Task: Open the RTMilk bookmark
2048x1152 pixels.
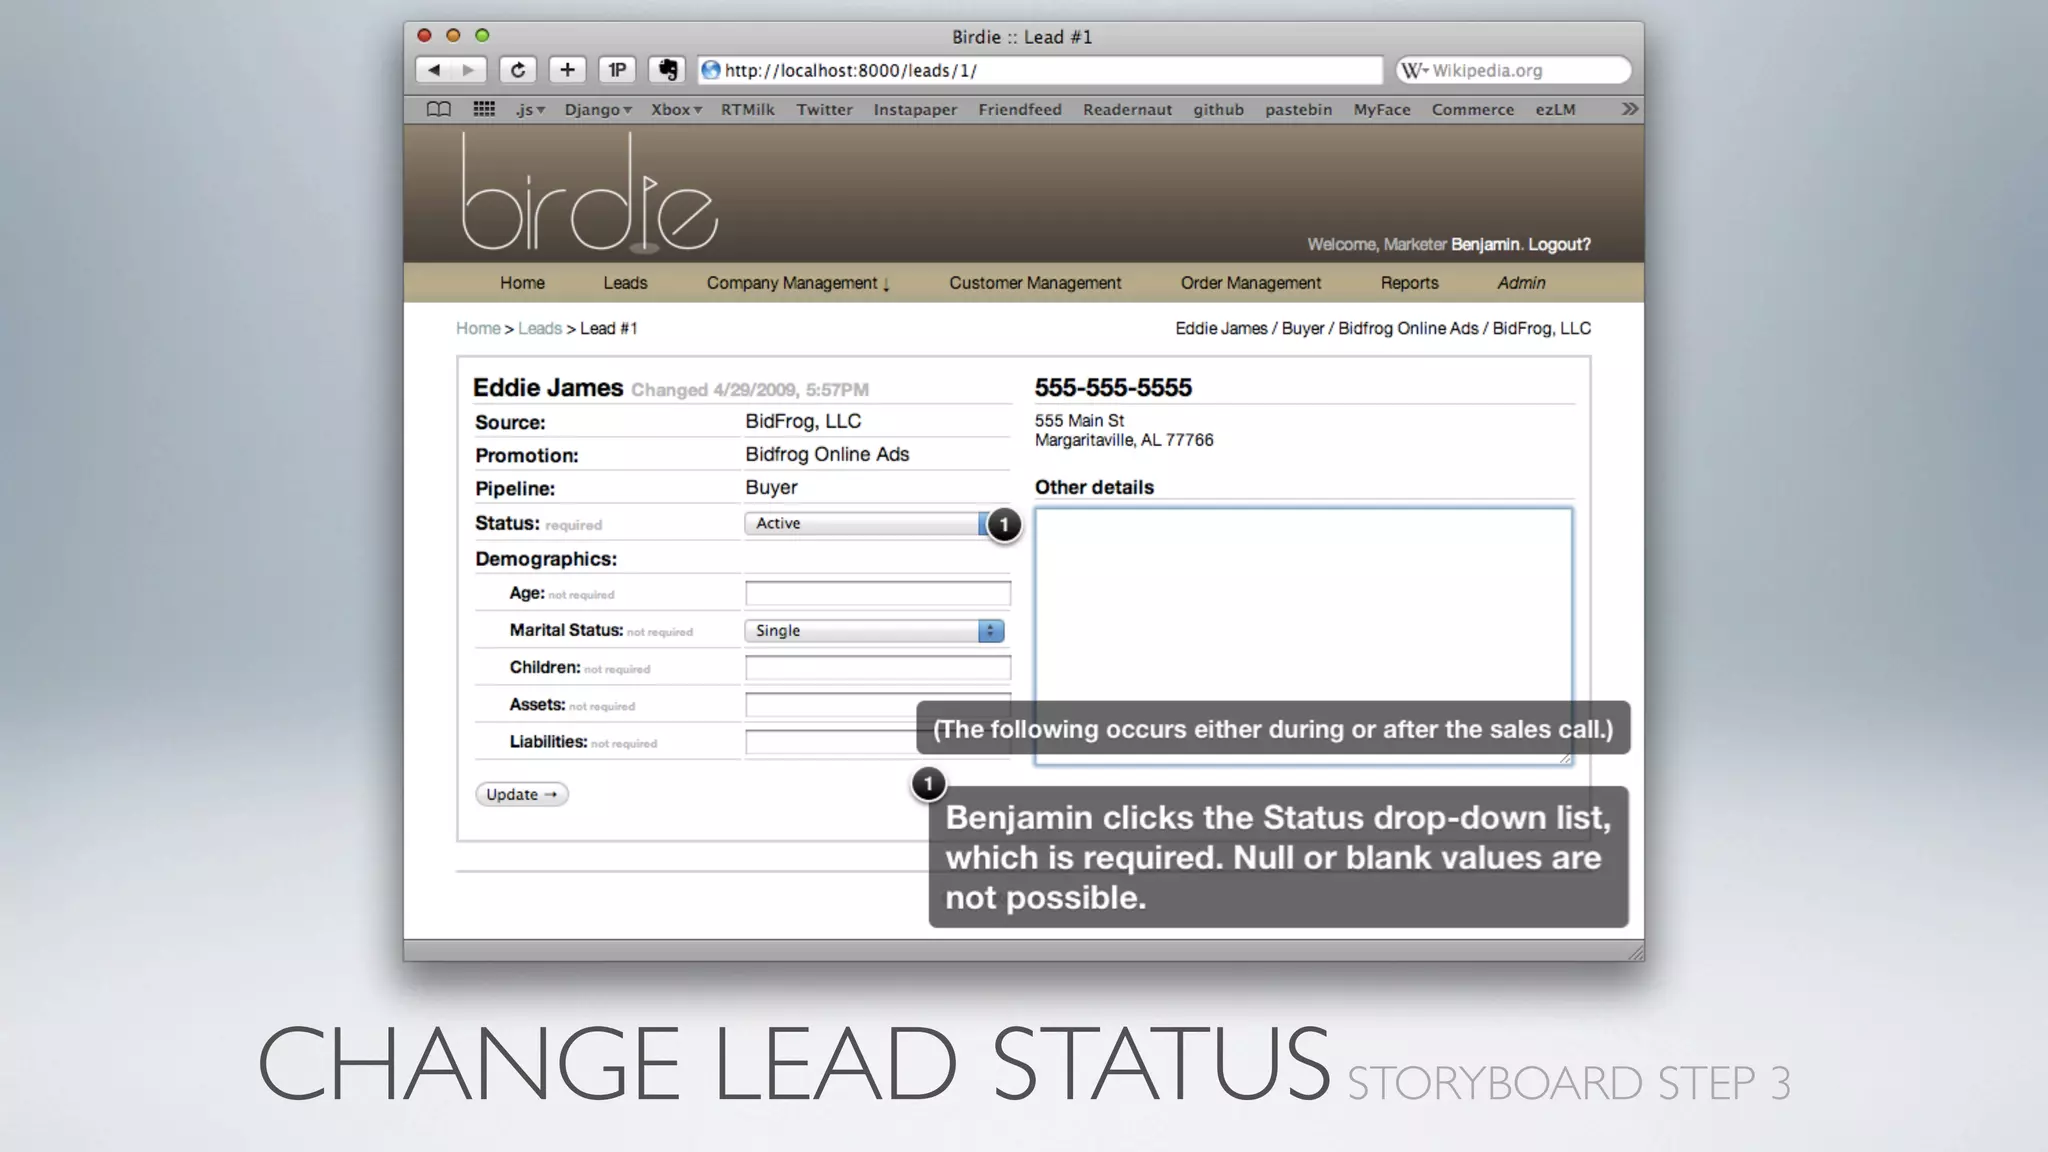Action: click(x=748, y=110)
